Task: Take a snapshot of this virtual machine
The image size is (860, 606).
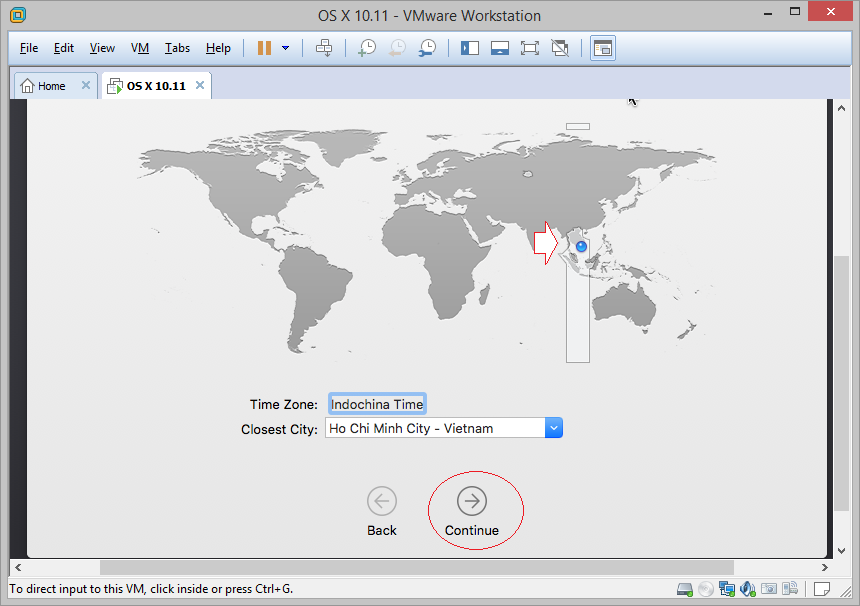Action: click(x=366, y=48)
